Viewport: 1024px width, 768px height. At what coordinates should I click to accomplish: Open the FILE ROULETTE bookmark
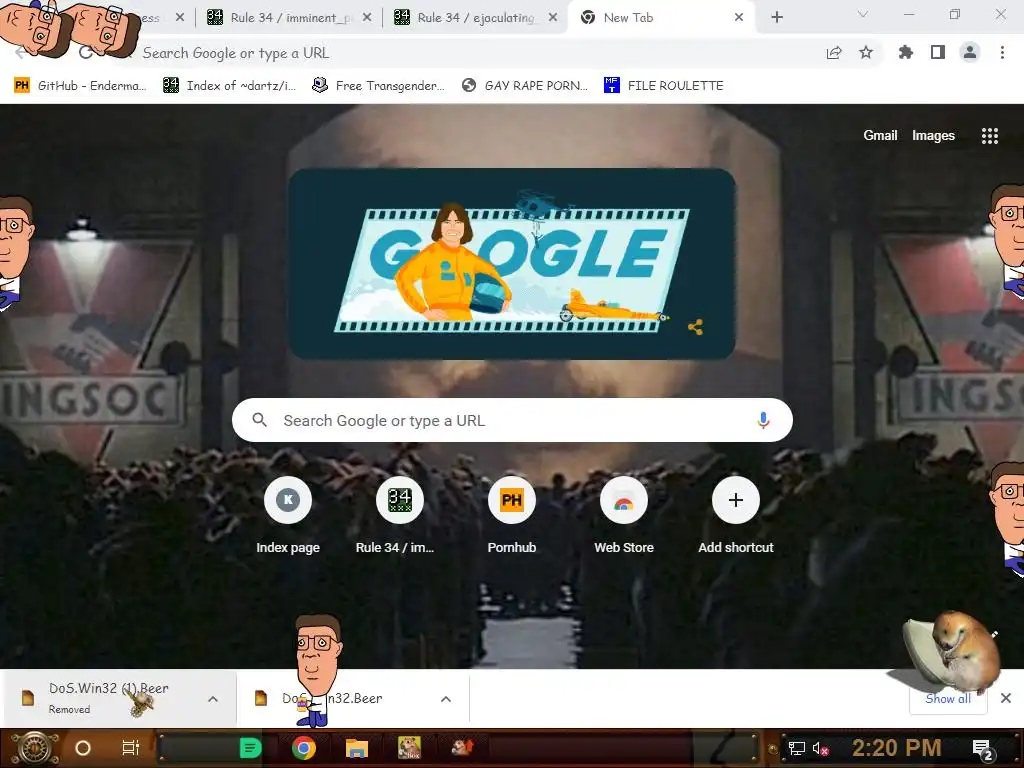pos(664,86)
